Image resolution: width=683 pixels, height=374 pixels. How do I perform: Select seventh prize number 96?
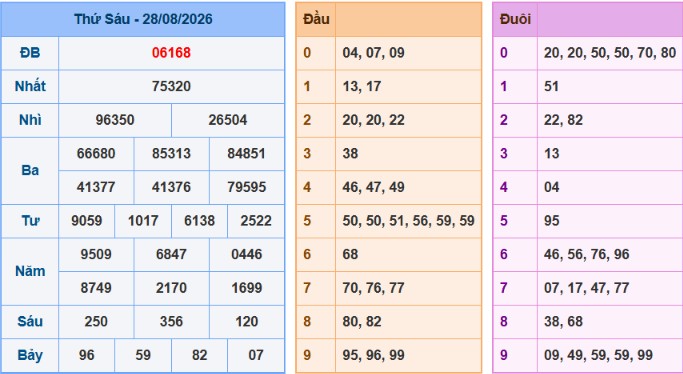pyautogui.click(x=87, y=355)
